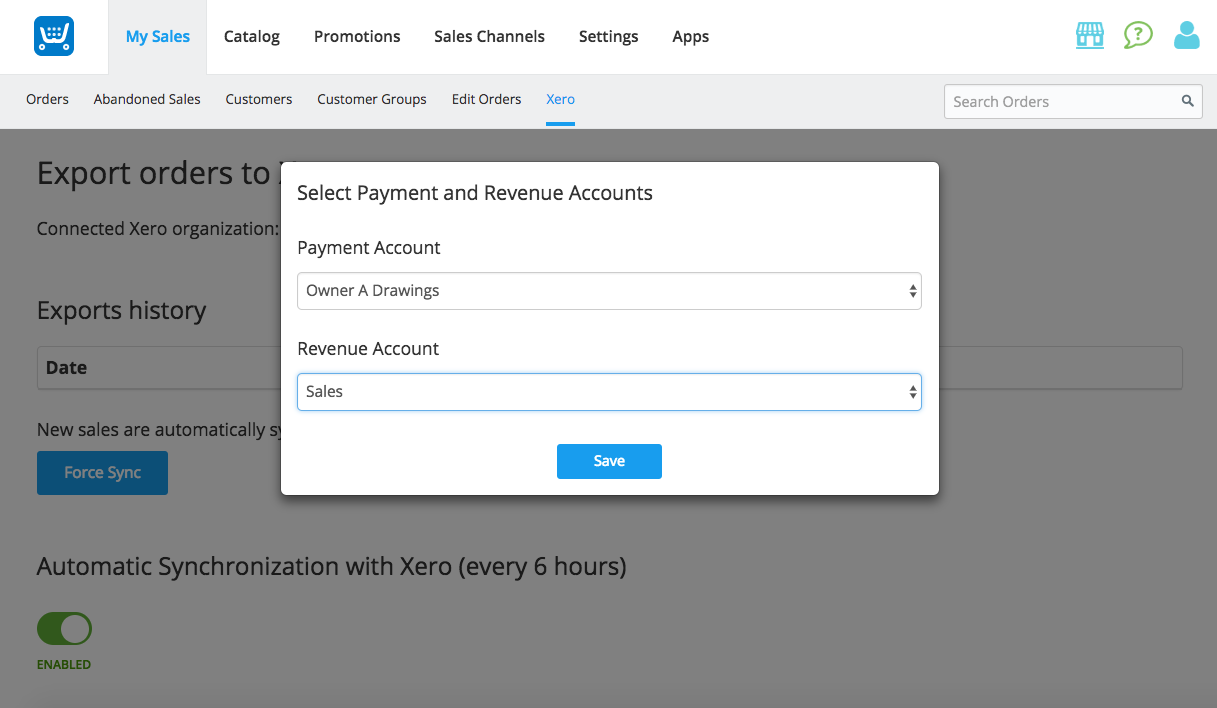The image size is (1217, 708).
Task: Click the Force Sync button
Action: (x=102, y=473)
